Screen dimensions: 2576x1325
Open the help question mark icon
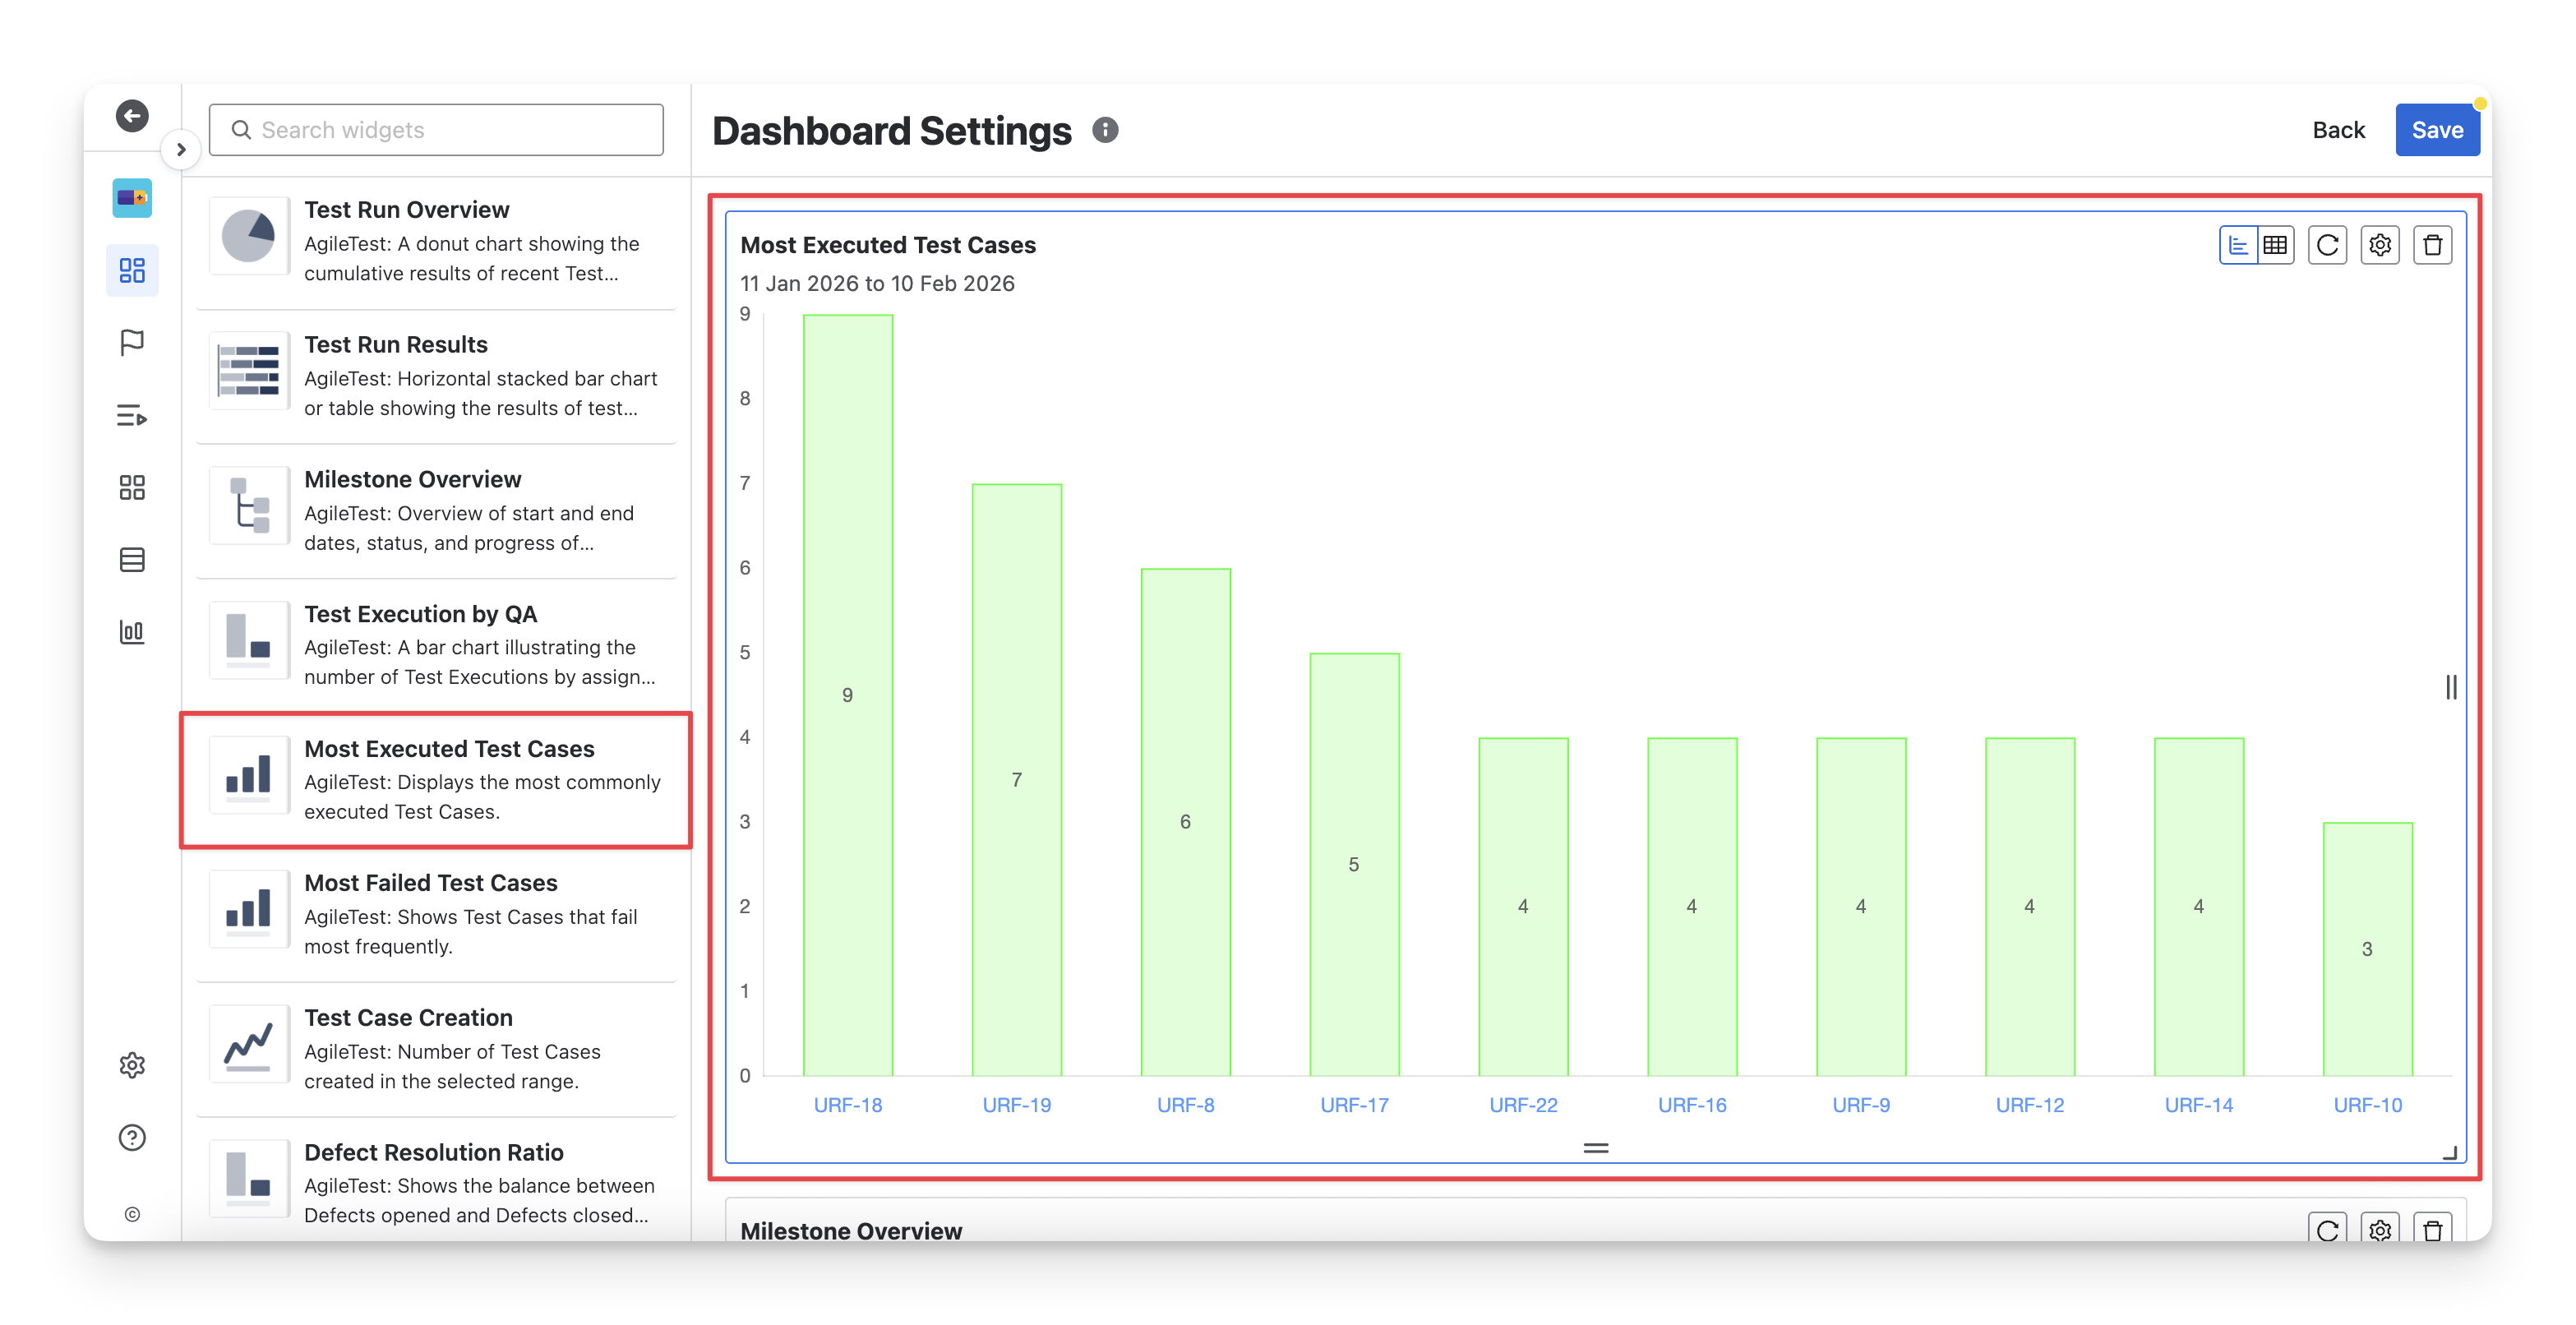132,1138
